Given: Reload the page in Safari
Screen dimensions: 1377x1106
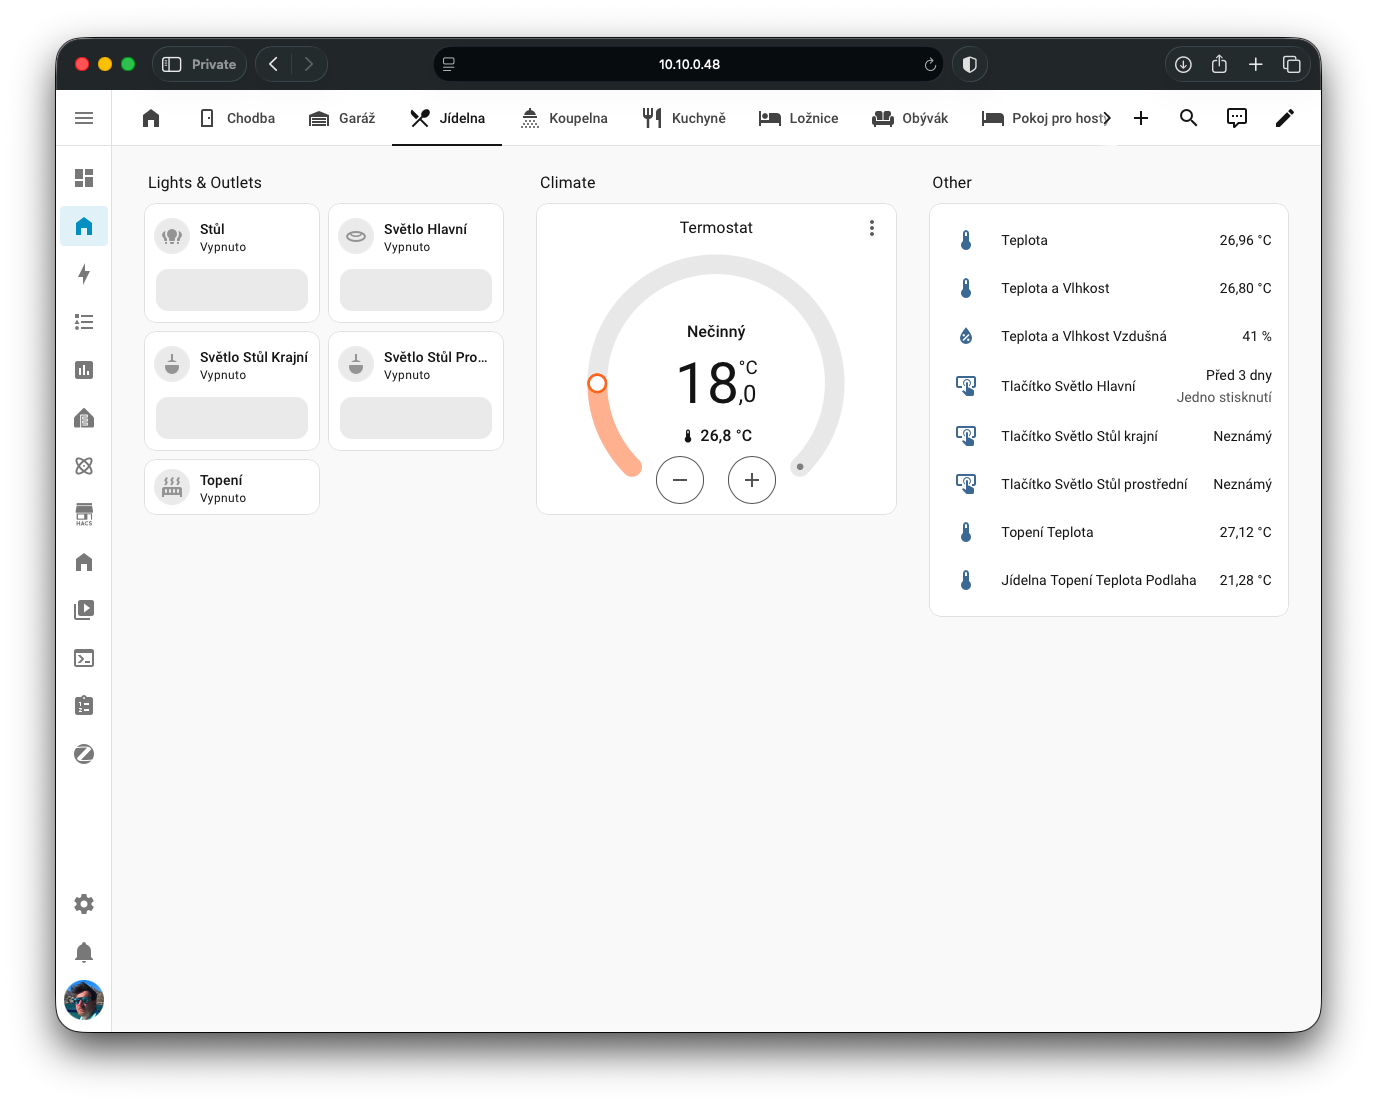Looking at the screenshot, I should tap(930, 64).
